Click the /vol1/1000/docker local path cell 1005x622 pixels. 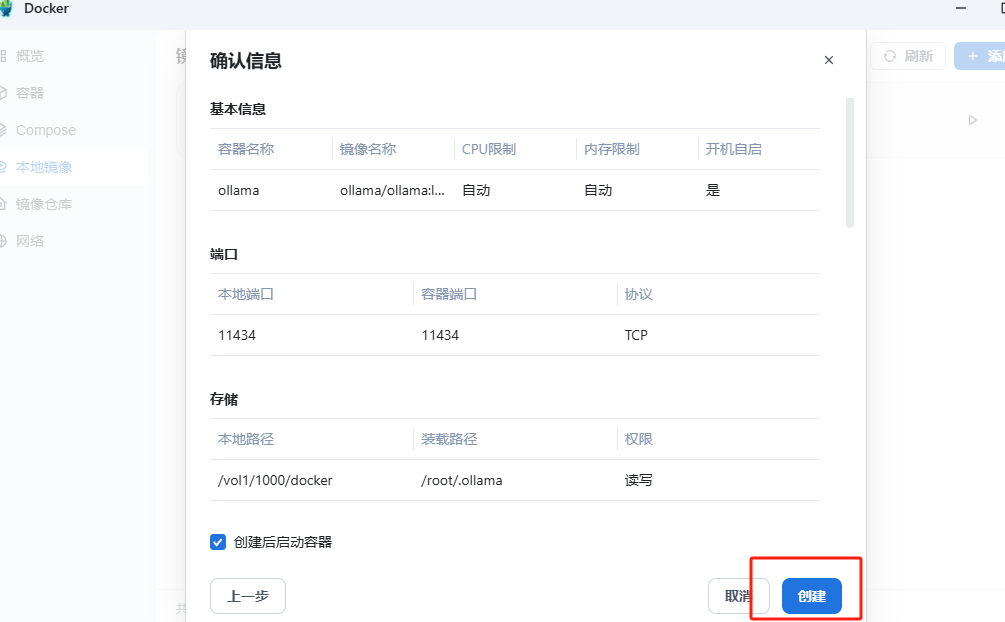click(275, 480)
